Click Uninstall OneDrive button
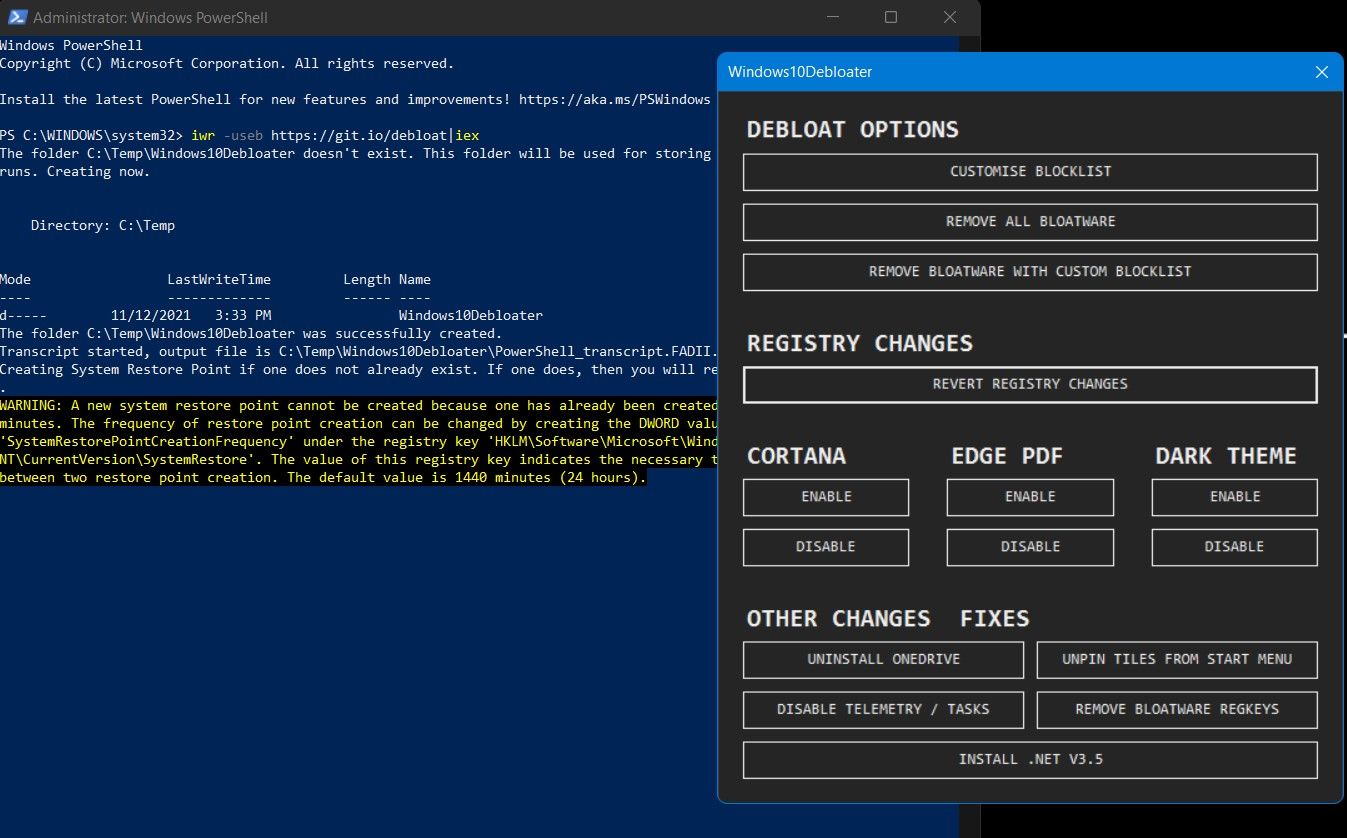Image resolution: width=1347 pixels, height=838 pixels. pyautogui.click(x=883, y=660)
